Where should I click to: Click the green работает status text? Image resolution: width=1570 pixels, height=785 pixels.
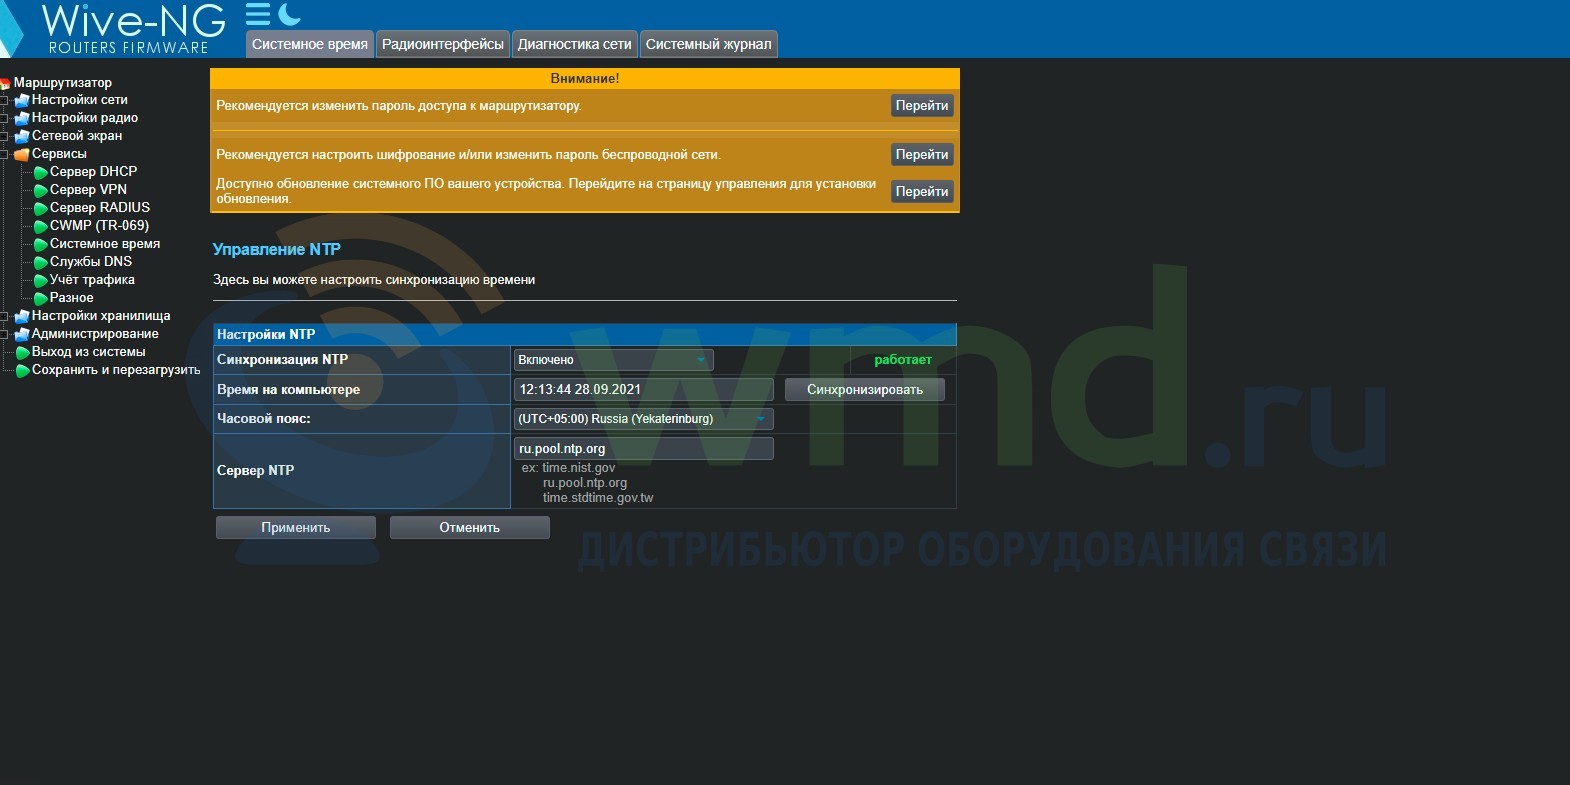tap(903, 360)
